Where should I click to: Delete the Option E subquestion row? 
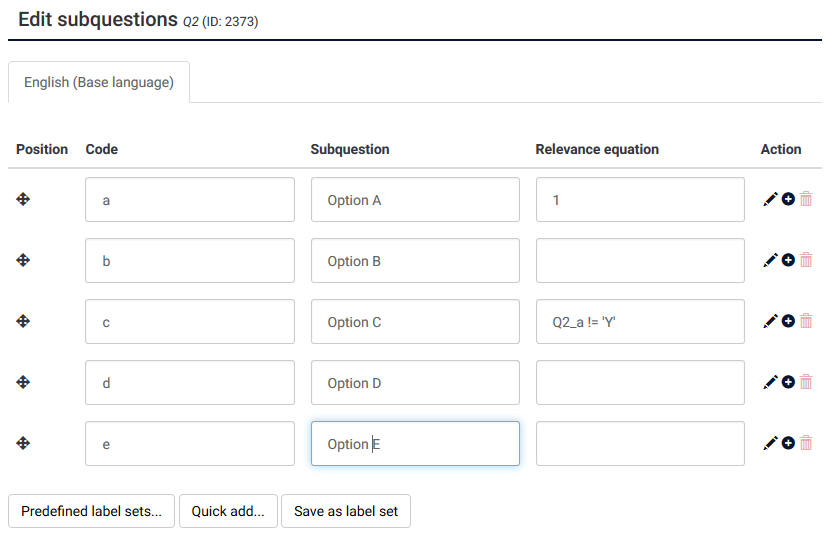pyautogui.click(x=806, y=443)
